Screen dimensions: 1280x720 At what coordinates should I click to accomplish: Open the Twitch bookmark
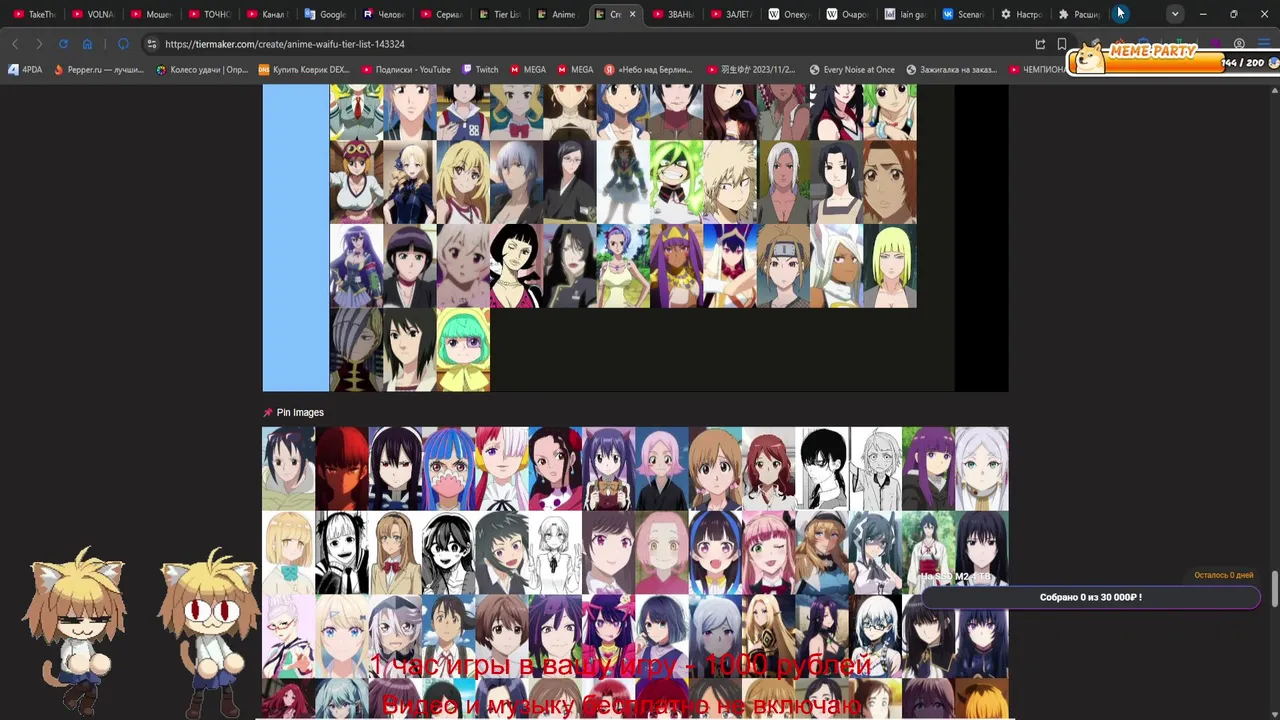click(480, 70)
